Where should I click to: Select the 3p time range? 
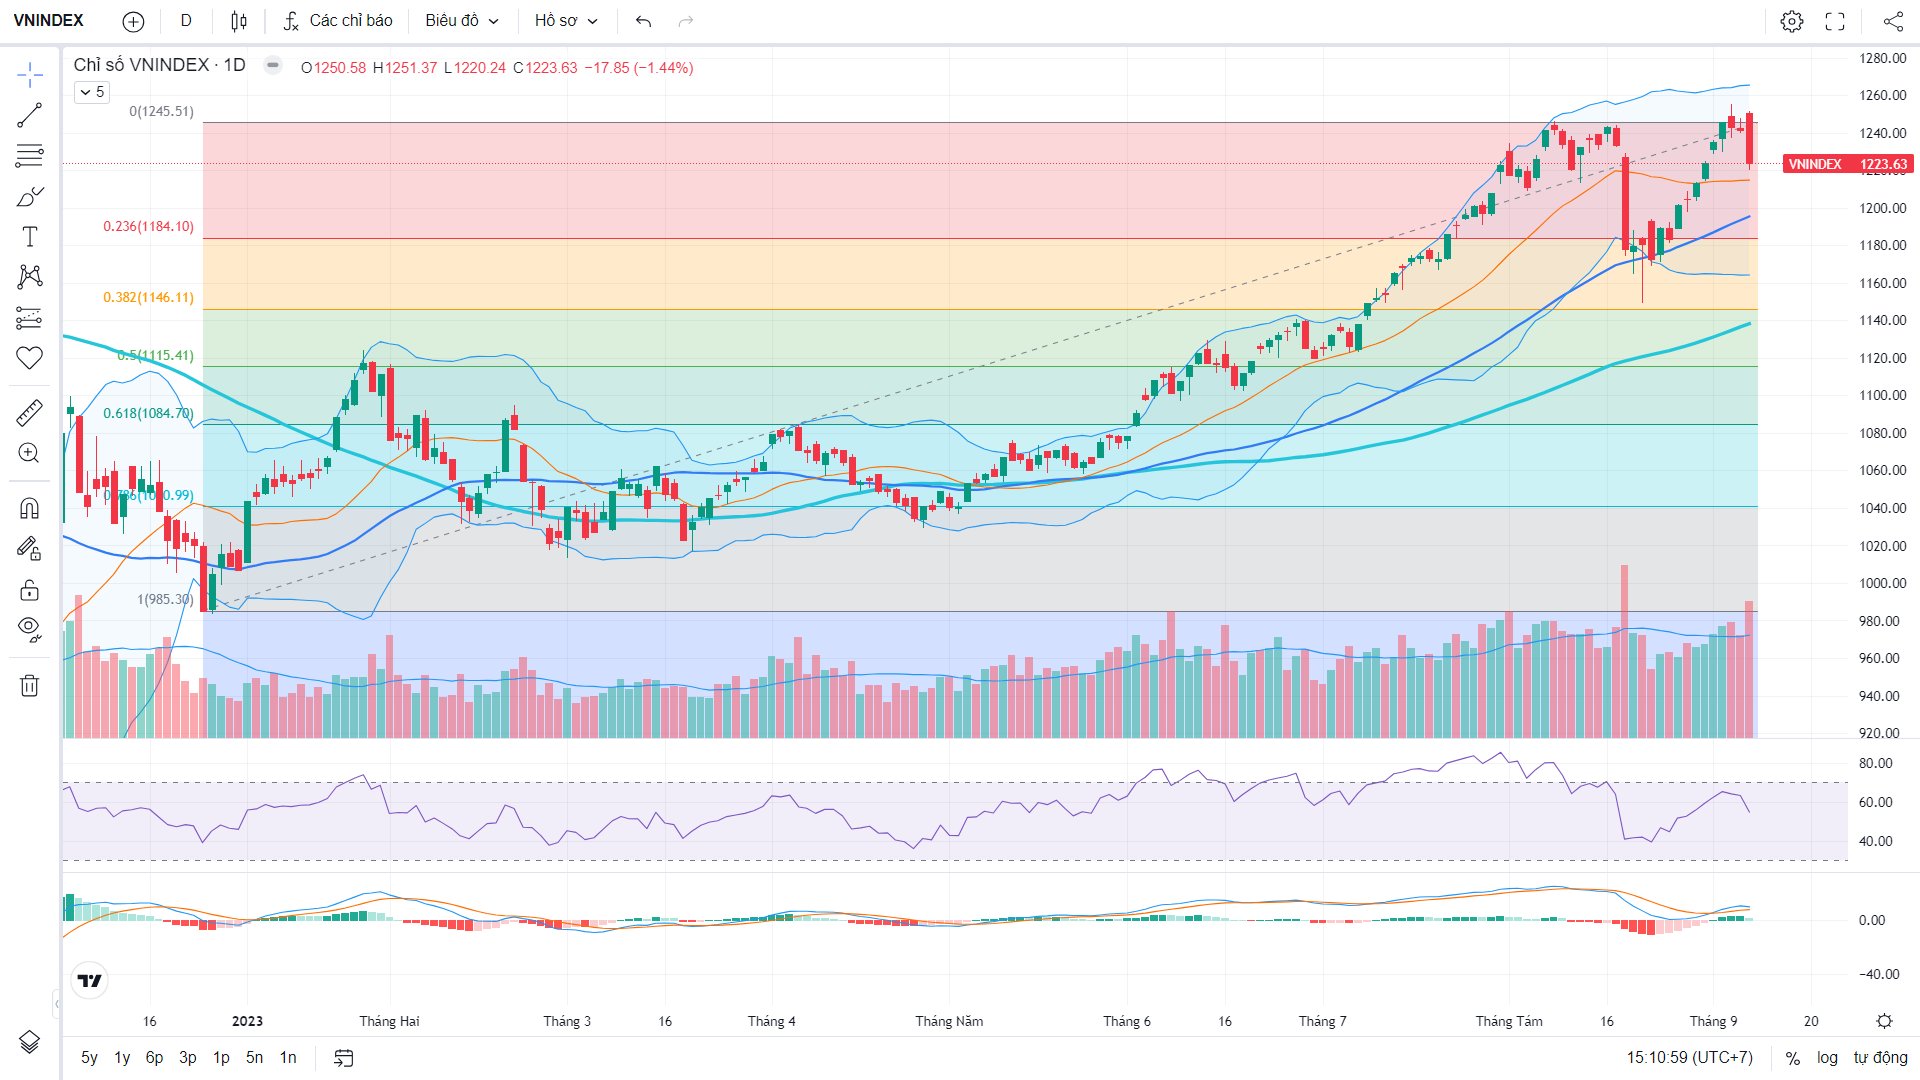(188, 1058)
